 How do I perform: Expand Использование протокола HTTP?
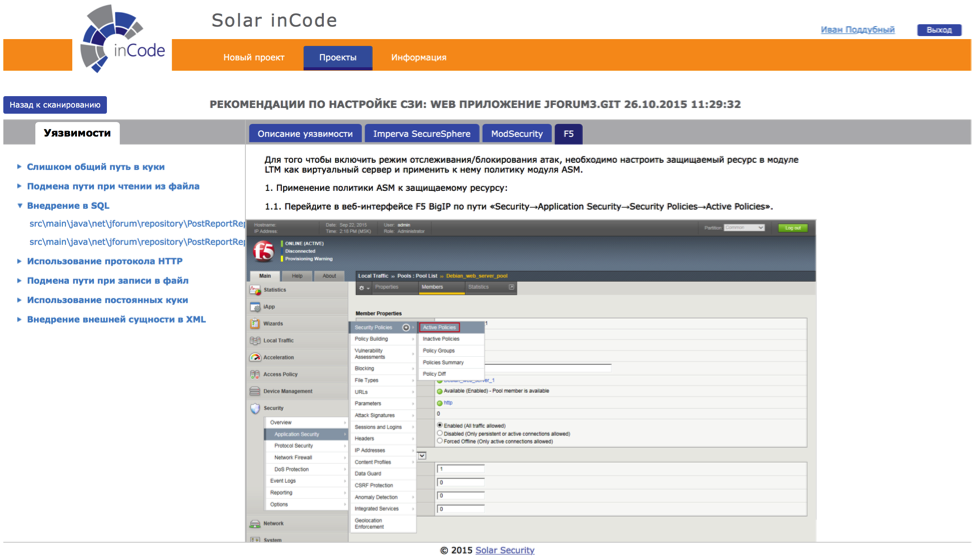pos(104,261)
